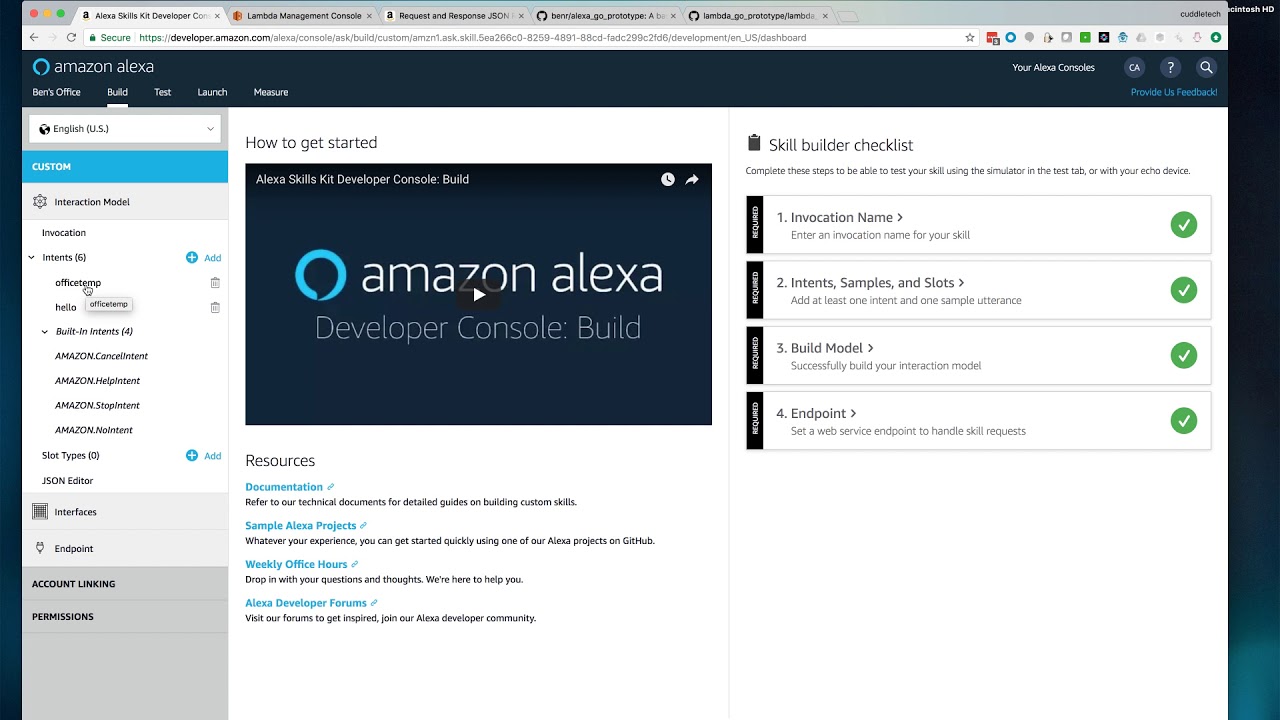
Task: Click the amazon alexa logo
Action: pyautogui.click(x=93, y=67)
